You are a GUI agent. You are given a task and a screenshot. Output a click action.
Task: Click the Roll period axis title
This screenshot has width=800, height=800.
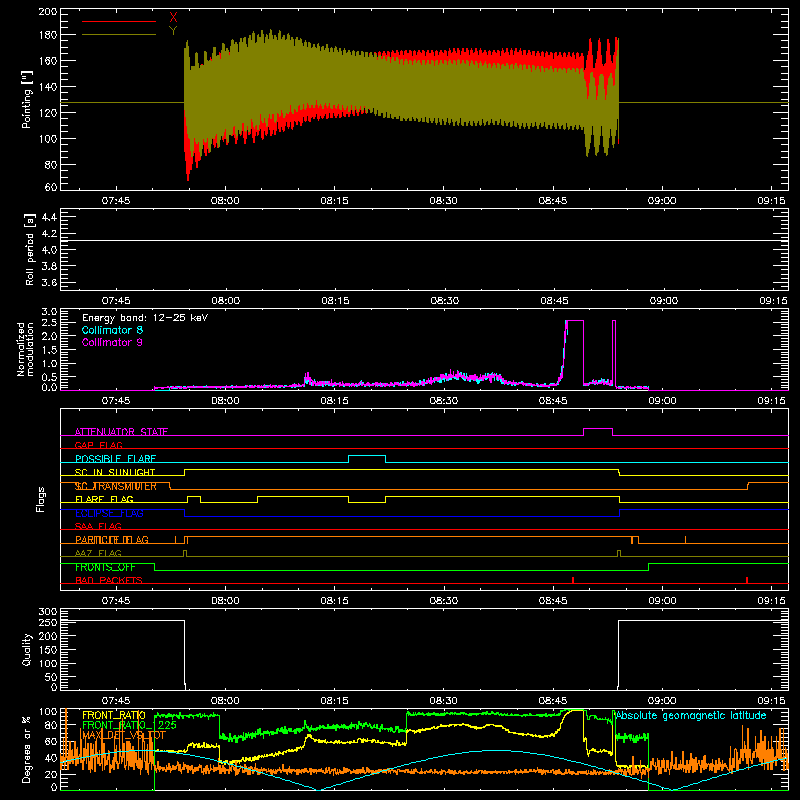tap(30, 249)
